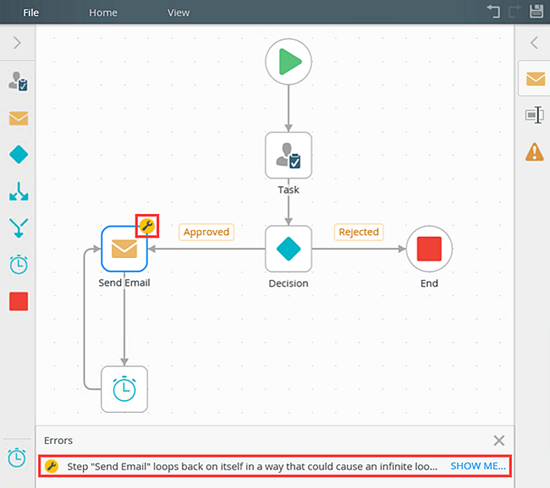Screen dimensions: 550x488
Task: Select the Timer clock in the toolbox
Action: pyautogui.click(x=19, y=264)
